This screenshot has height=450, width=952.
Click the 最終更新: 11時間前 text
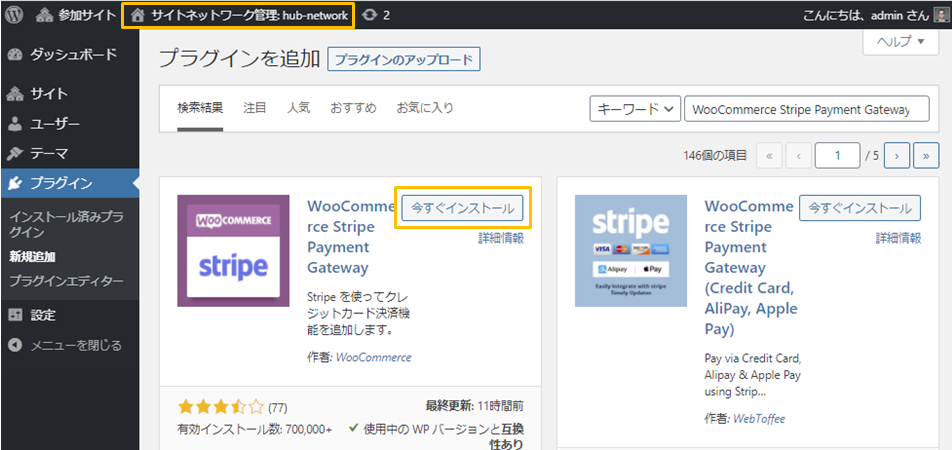475,406
